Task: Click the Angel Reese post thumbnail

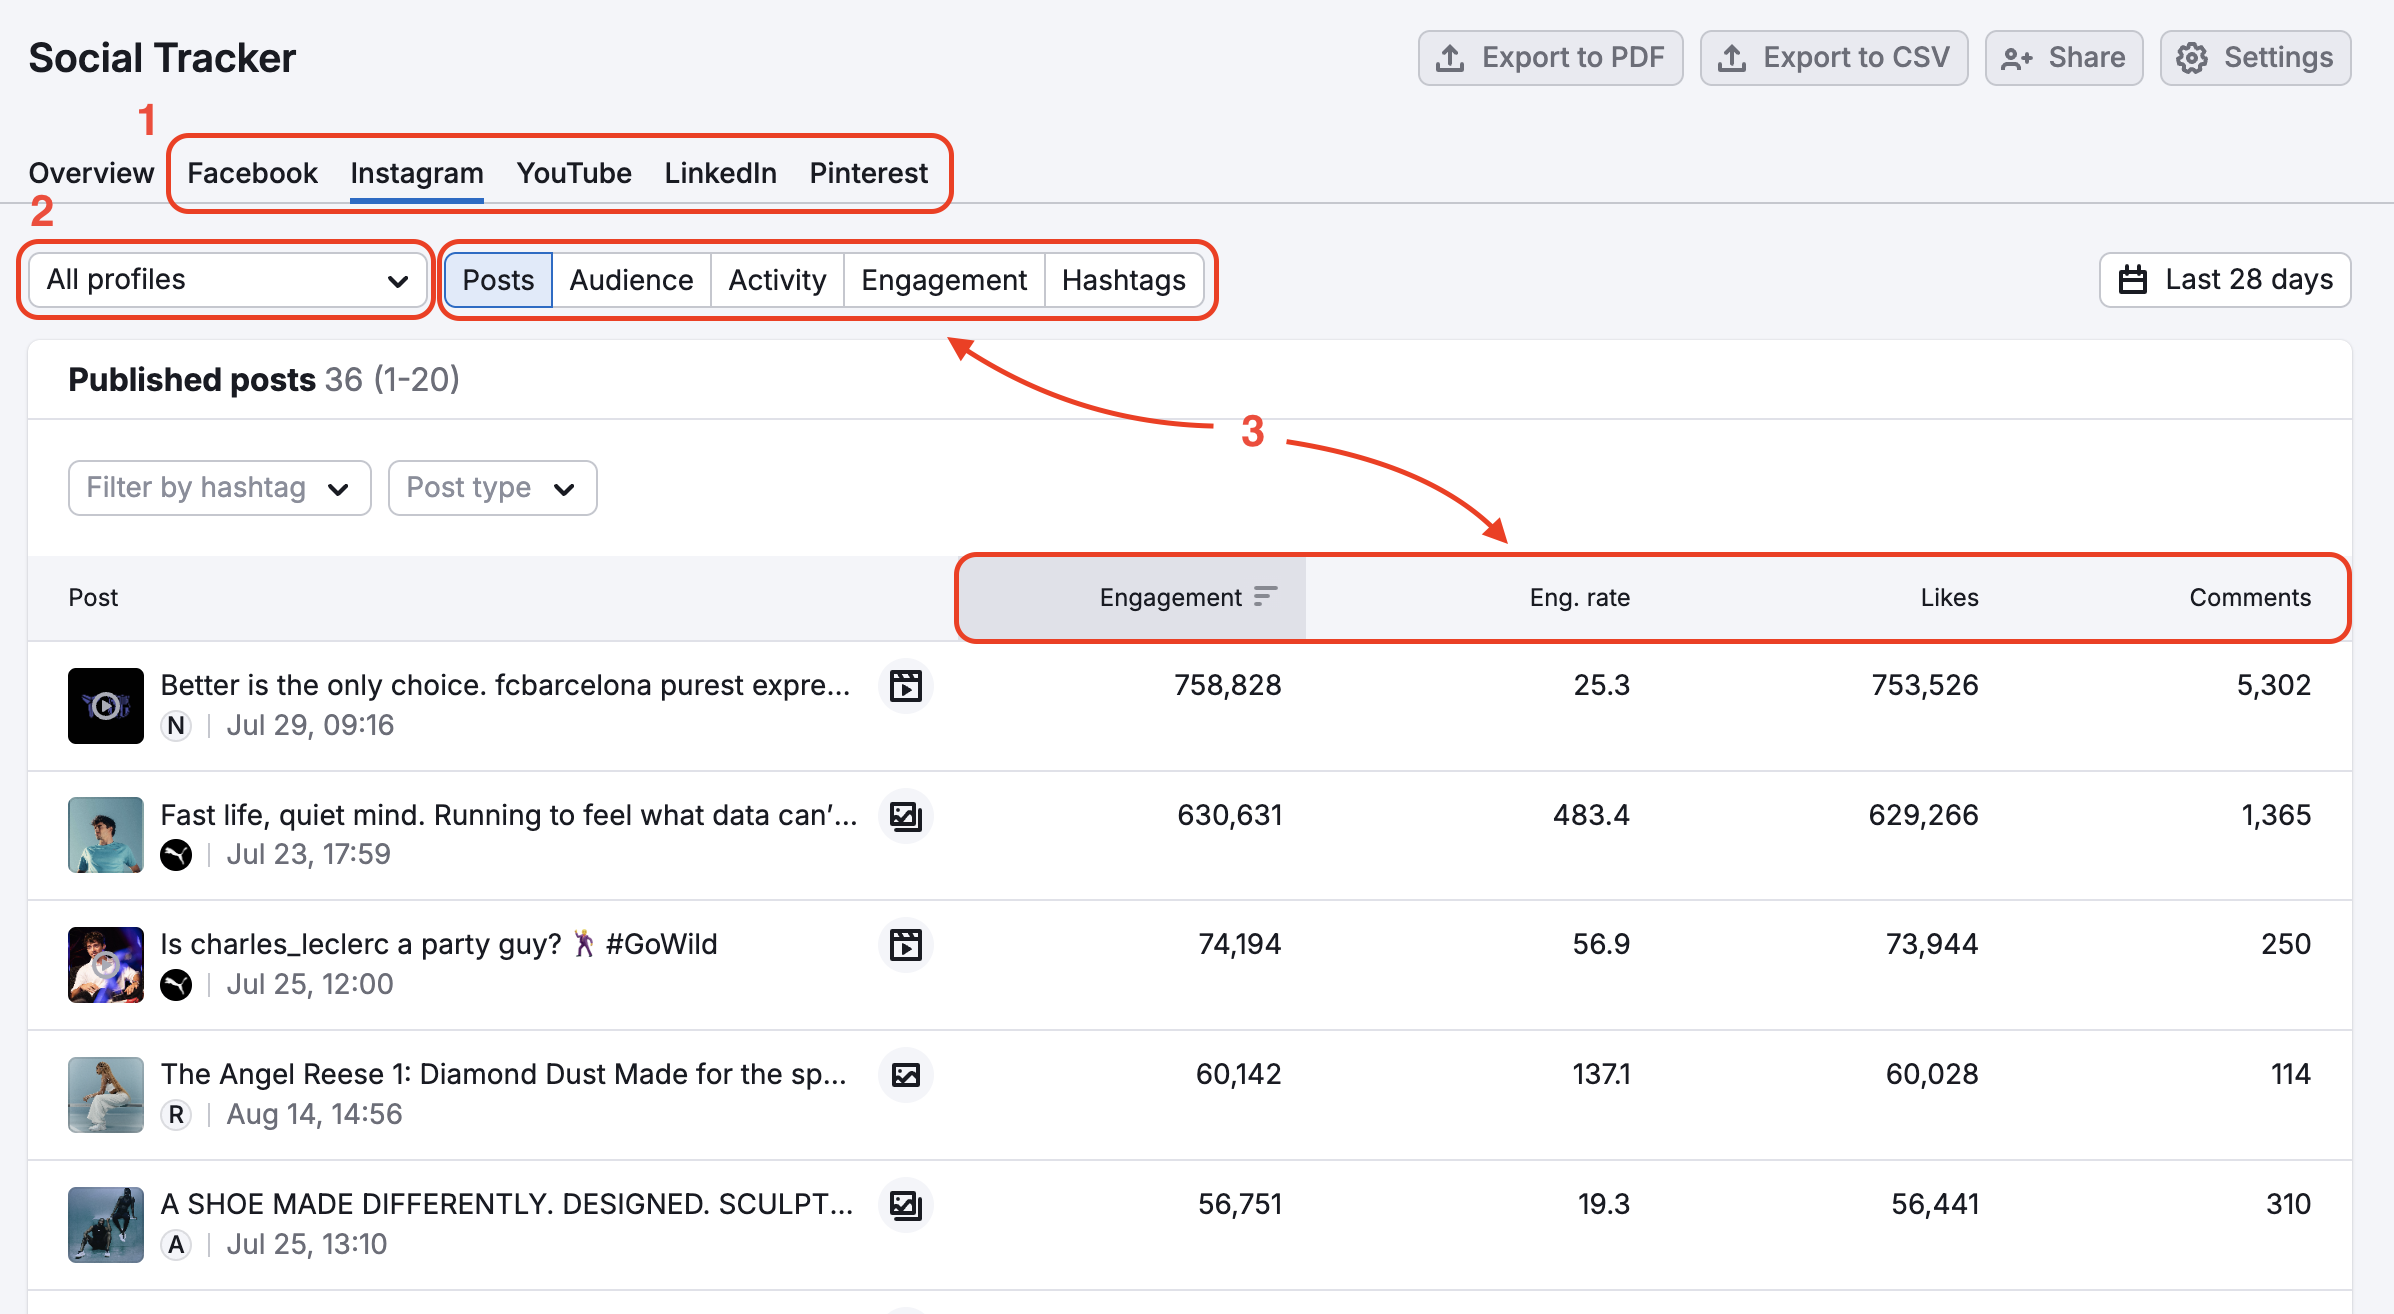Action: [x=105, y=1094]
